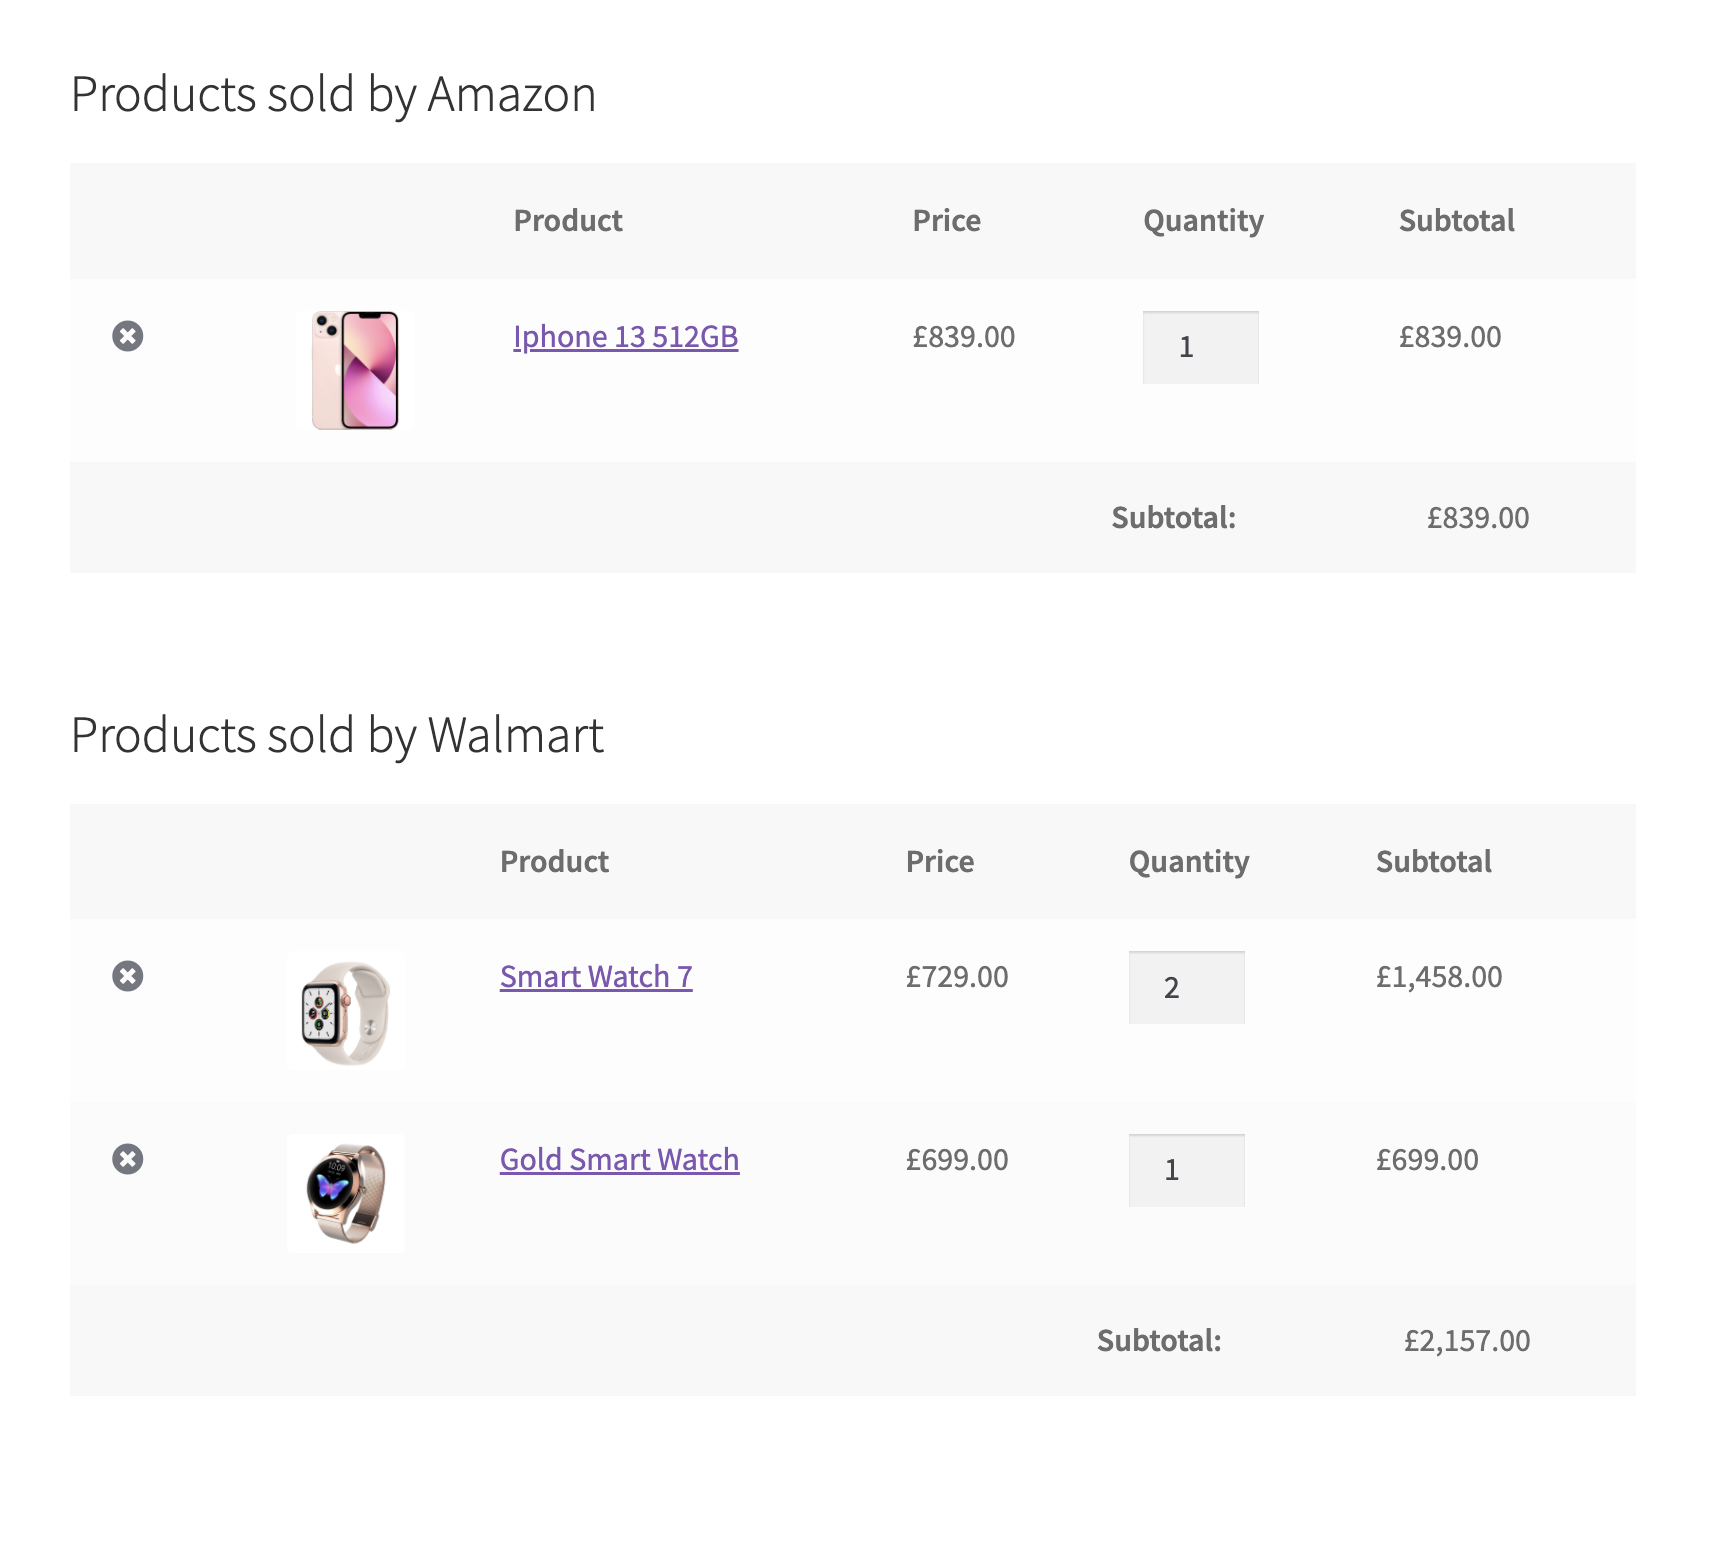Follow the Smart Watch 7 link
Viewport: 1712px width, 1550px height.
[596, 977]
